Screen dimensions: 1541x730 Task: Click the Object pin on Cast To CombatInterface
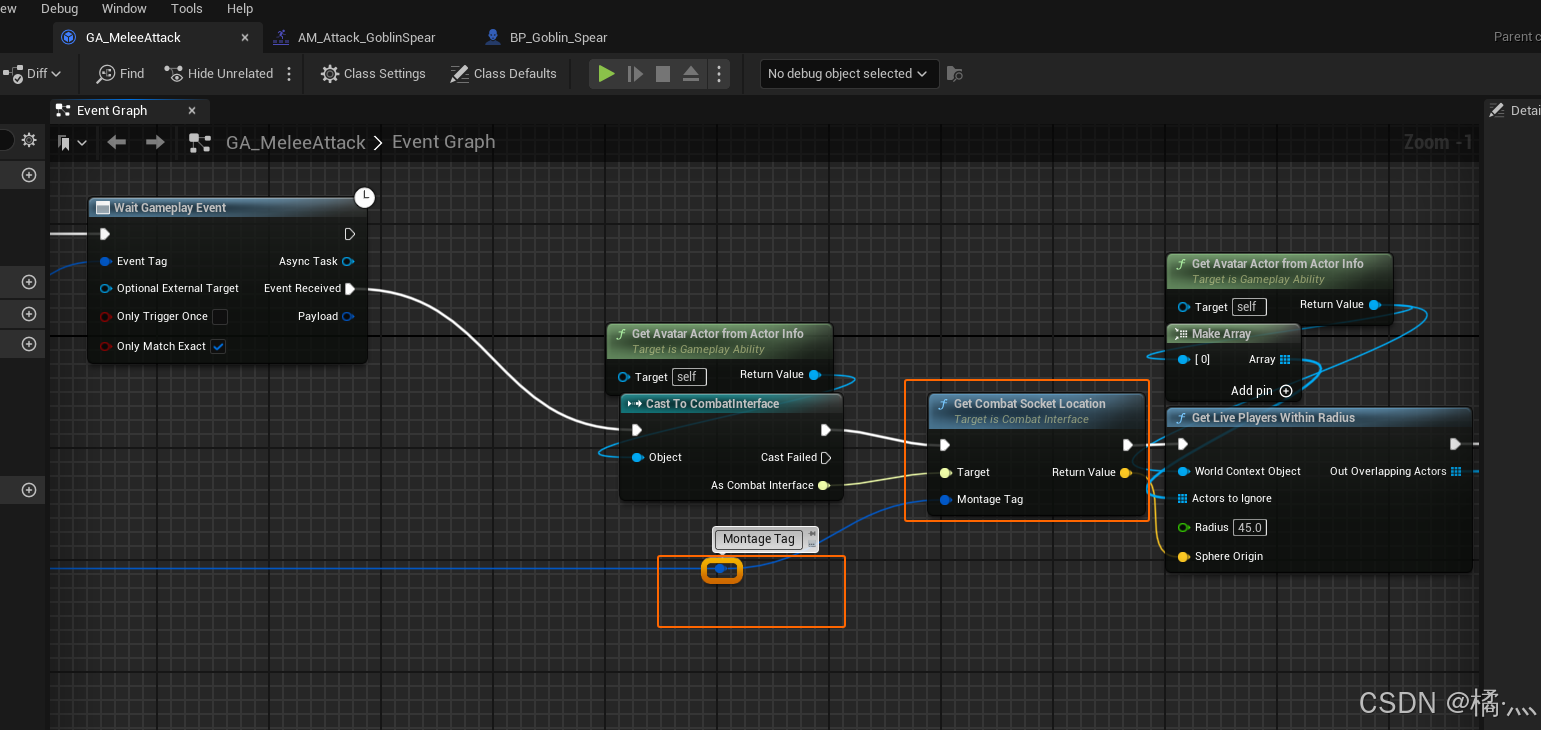[x=637, y=458]
